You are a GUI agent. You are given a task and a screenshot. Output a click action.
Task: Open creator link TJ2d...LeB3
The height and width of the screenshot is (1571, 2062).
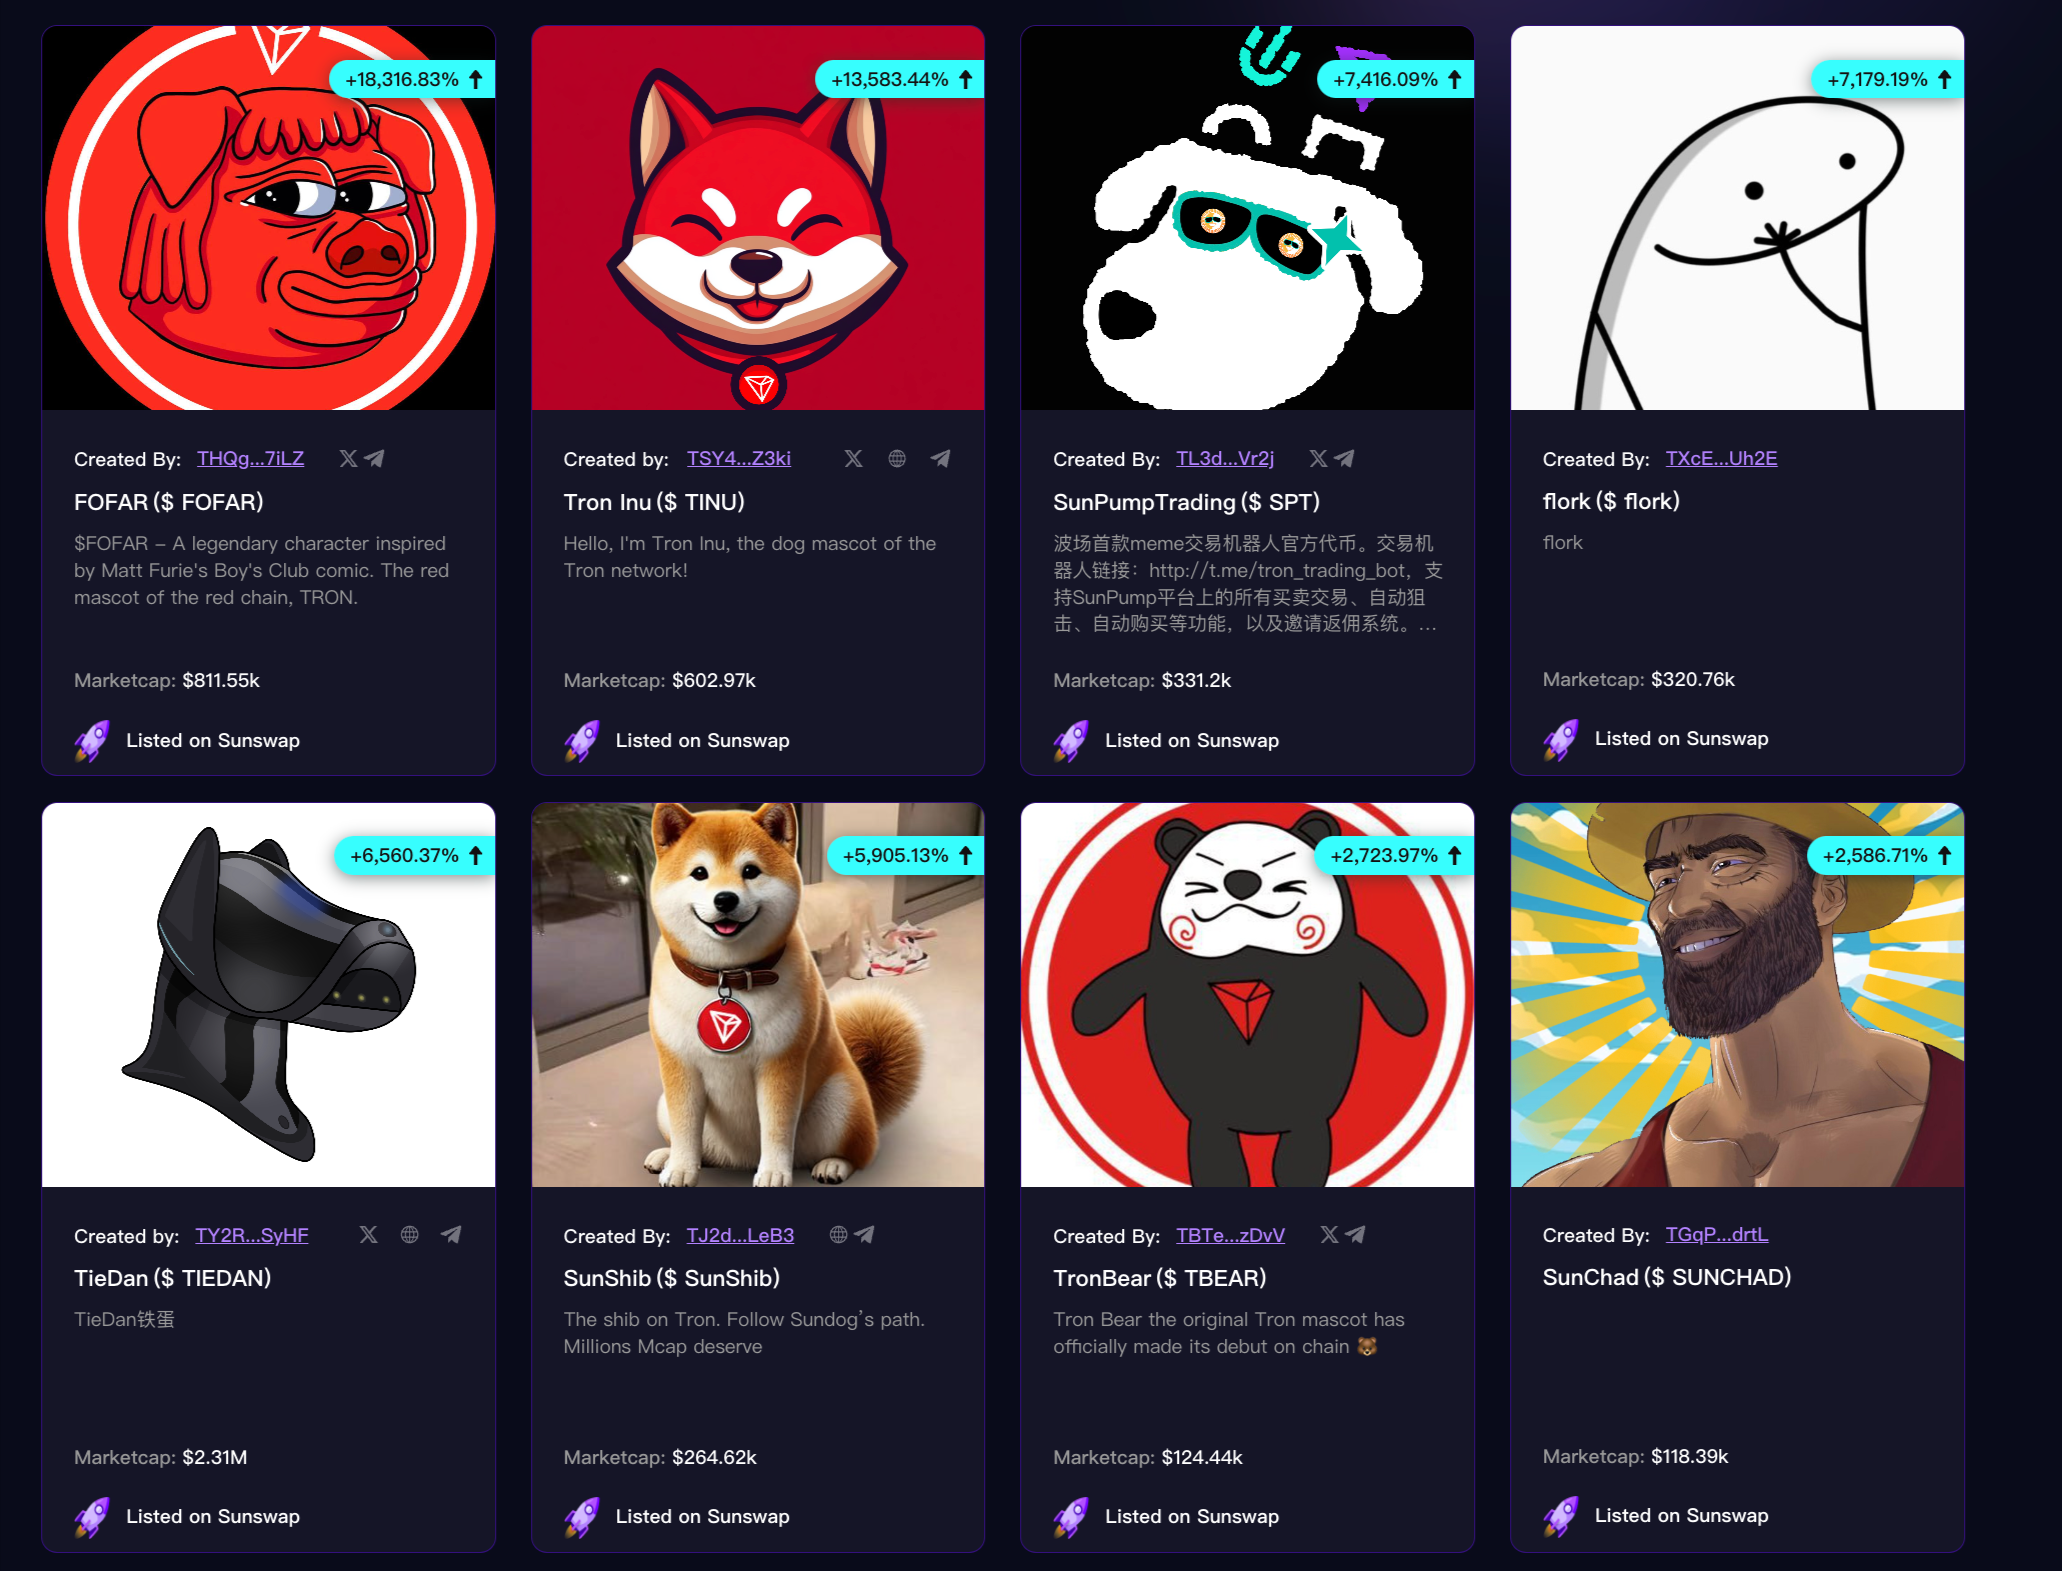(x=740, y=1235)
